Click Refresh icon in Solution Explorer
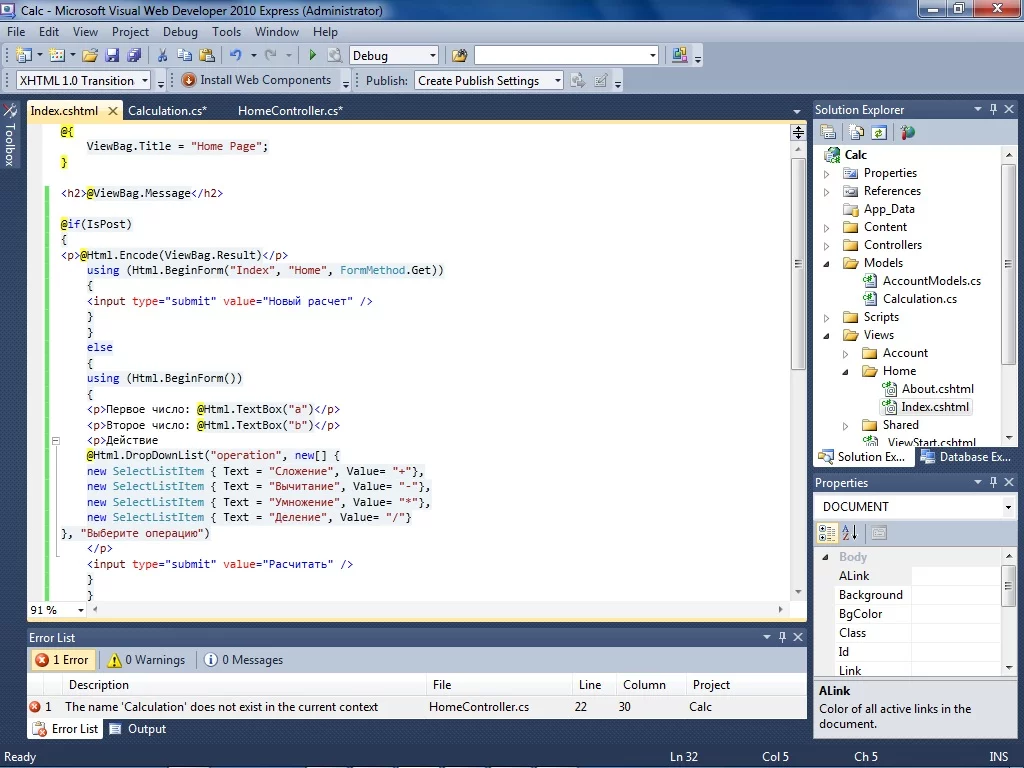Screen dimensions: 1024x768 click(879, 132)
